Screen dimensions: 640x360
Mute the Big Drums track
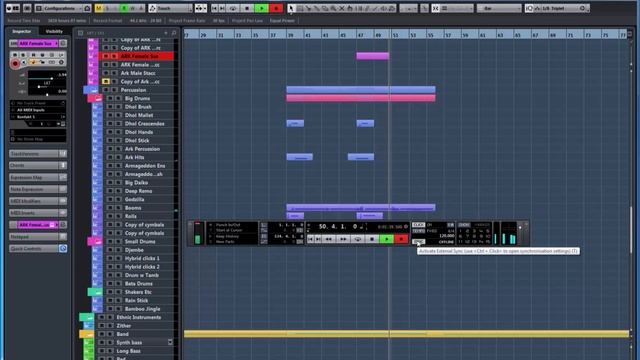110,98
